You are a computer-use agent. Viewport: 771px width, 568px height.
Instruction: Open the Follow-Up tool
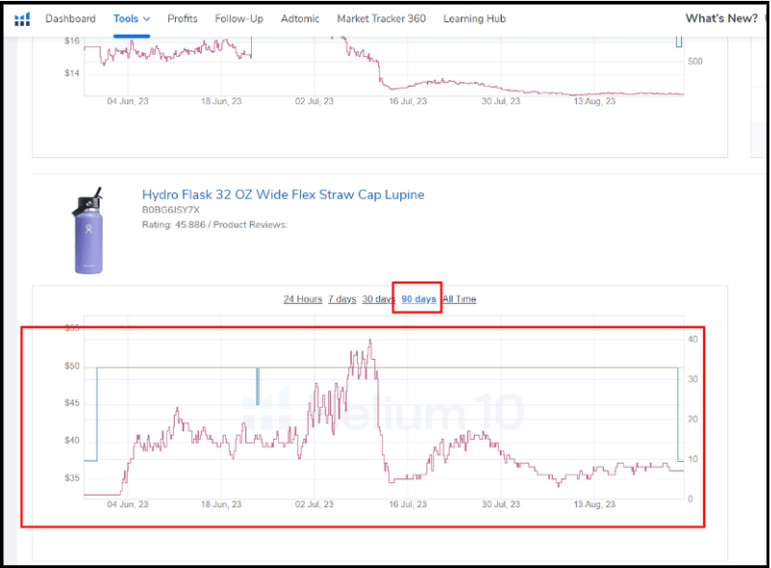[x=239, y=19]
